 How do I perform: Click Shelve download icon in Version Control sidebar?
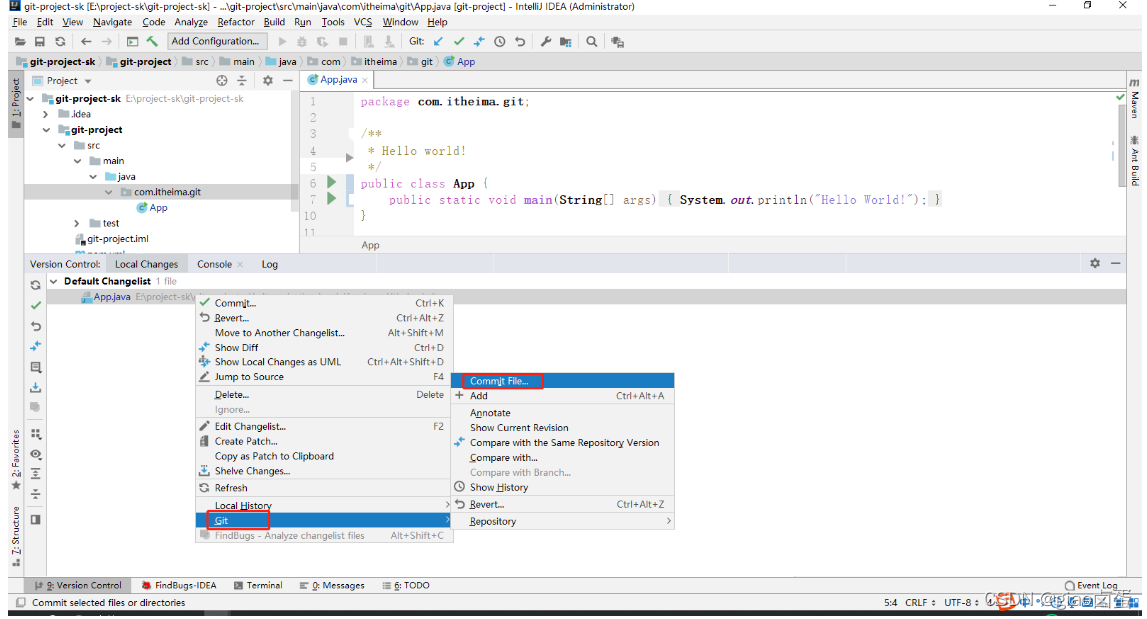coord(35,387)
